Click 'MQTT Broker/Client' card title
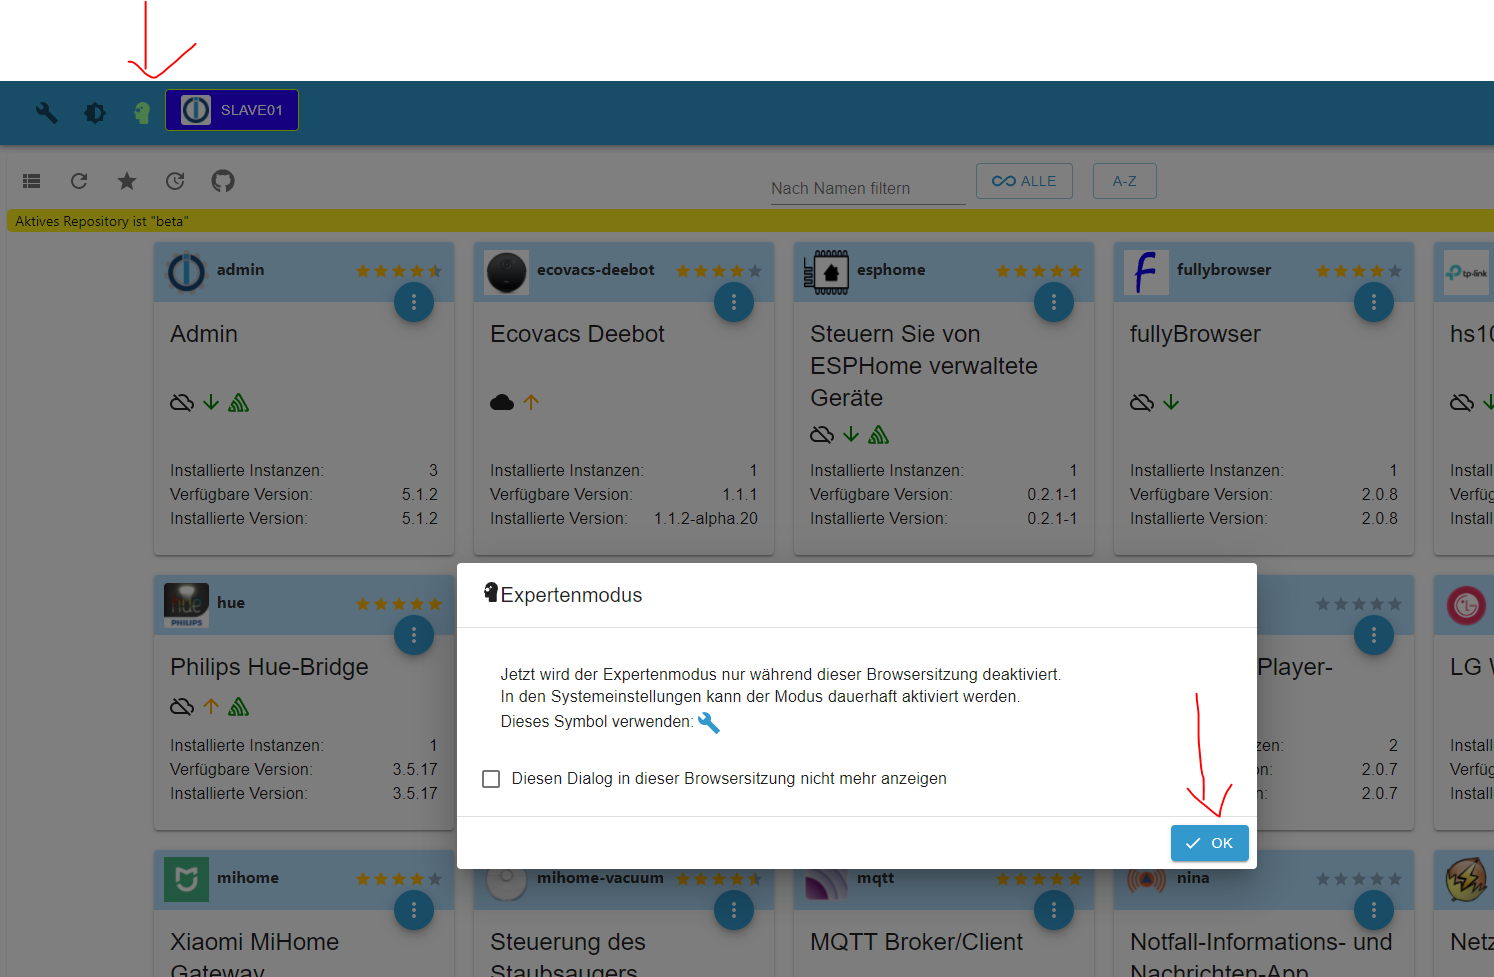Screen dimensions: 1494x977 tap(916, 942)
